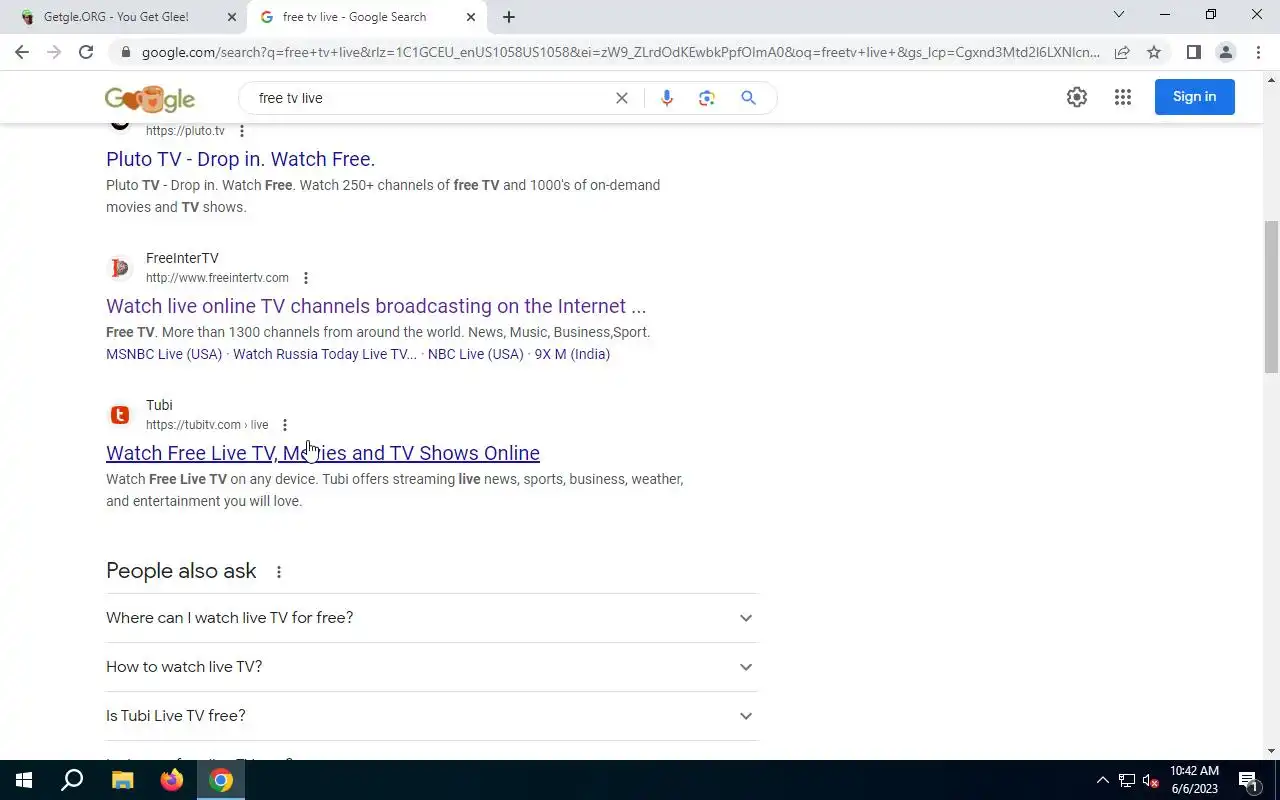Open Google quick settings gear
Screen dimensions: 1280x800
click(1077, 97)
